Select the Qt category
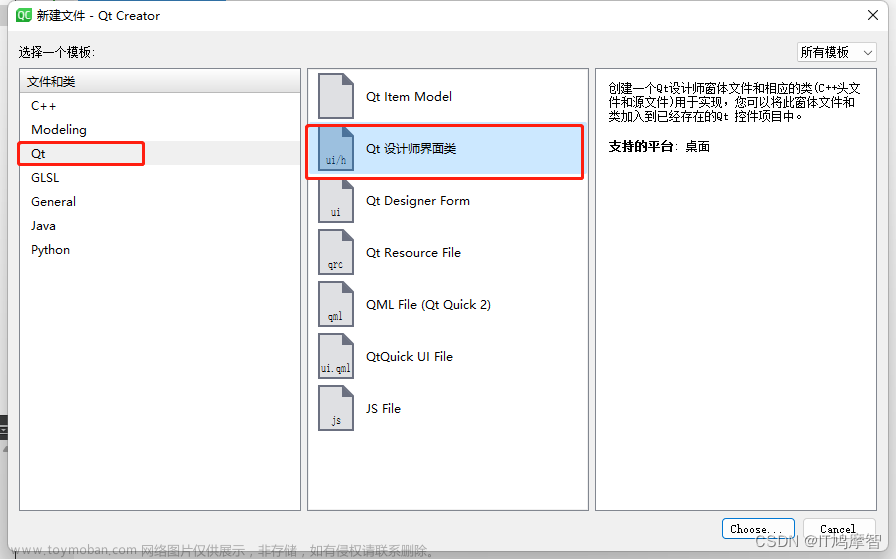 pos(160,154)
